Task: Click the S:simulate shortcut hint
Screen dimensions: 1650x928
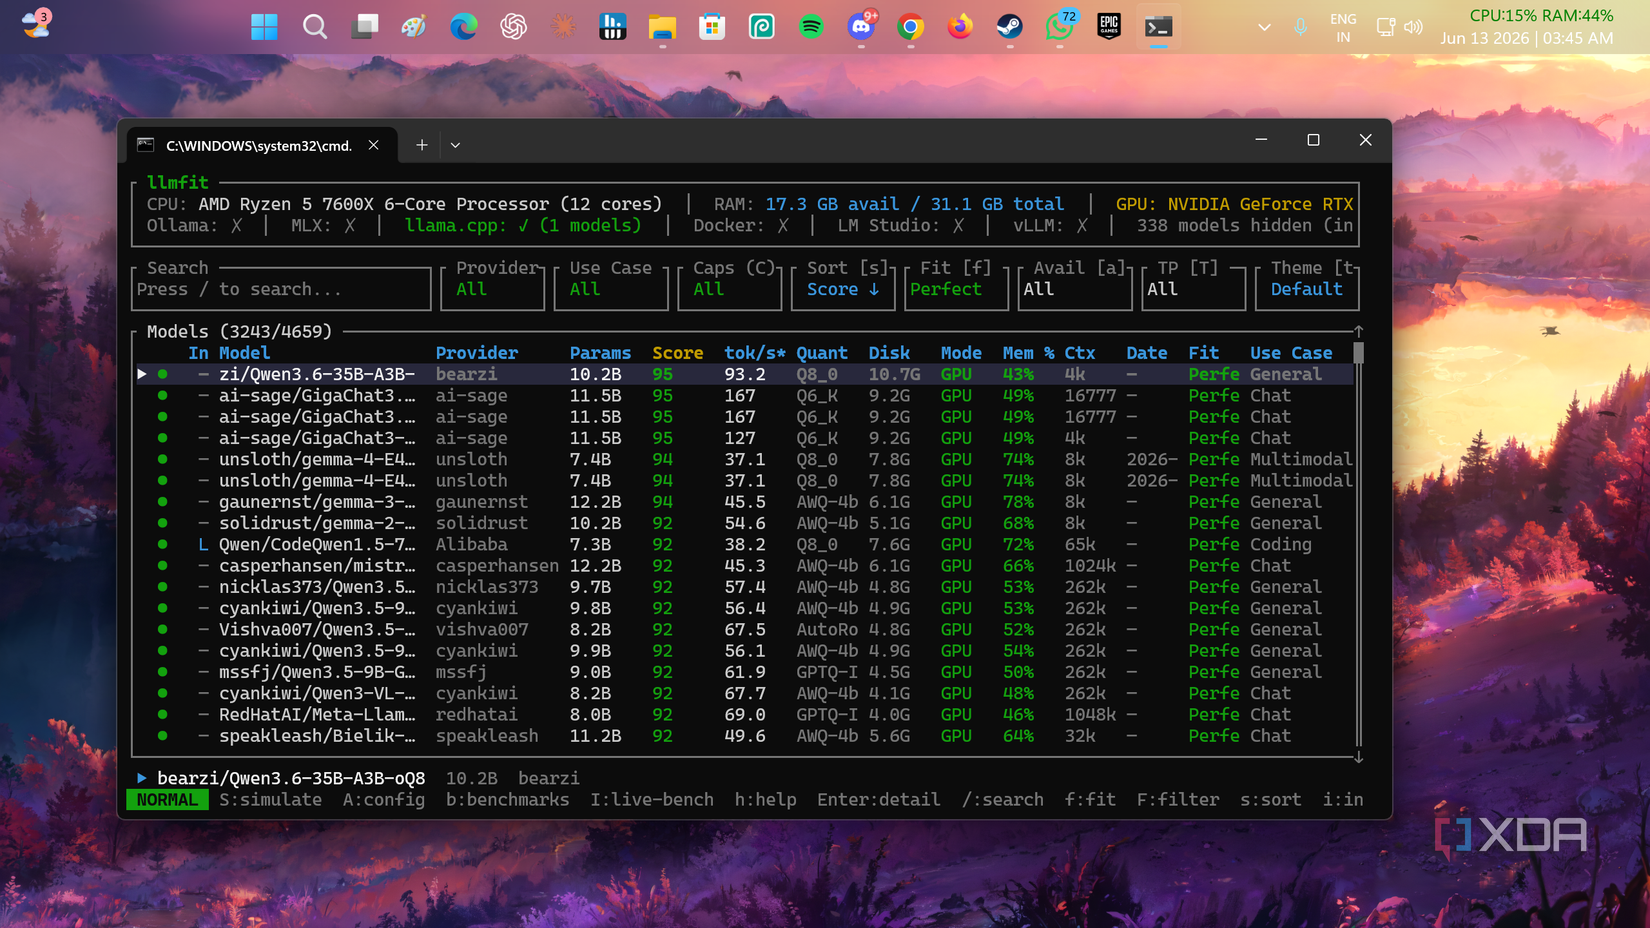Action: point(270,800)
